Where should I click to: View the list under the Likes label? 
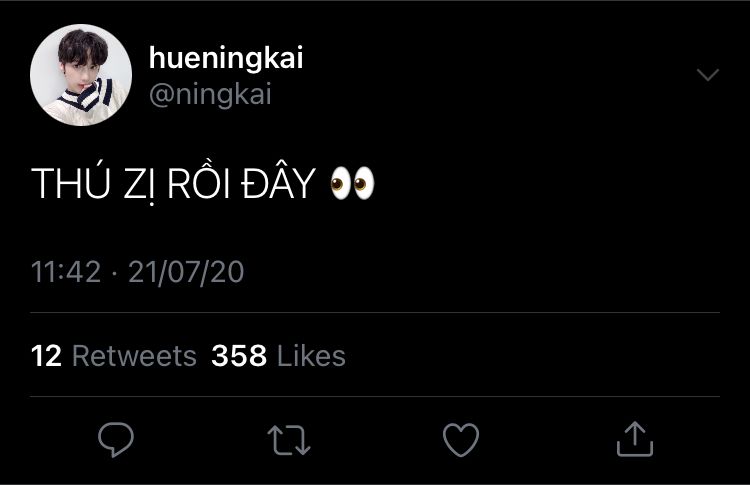point(311,356)
